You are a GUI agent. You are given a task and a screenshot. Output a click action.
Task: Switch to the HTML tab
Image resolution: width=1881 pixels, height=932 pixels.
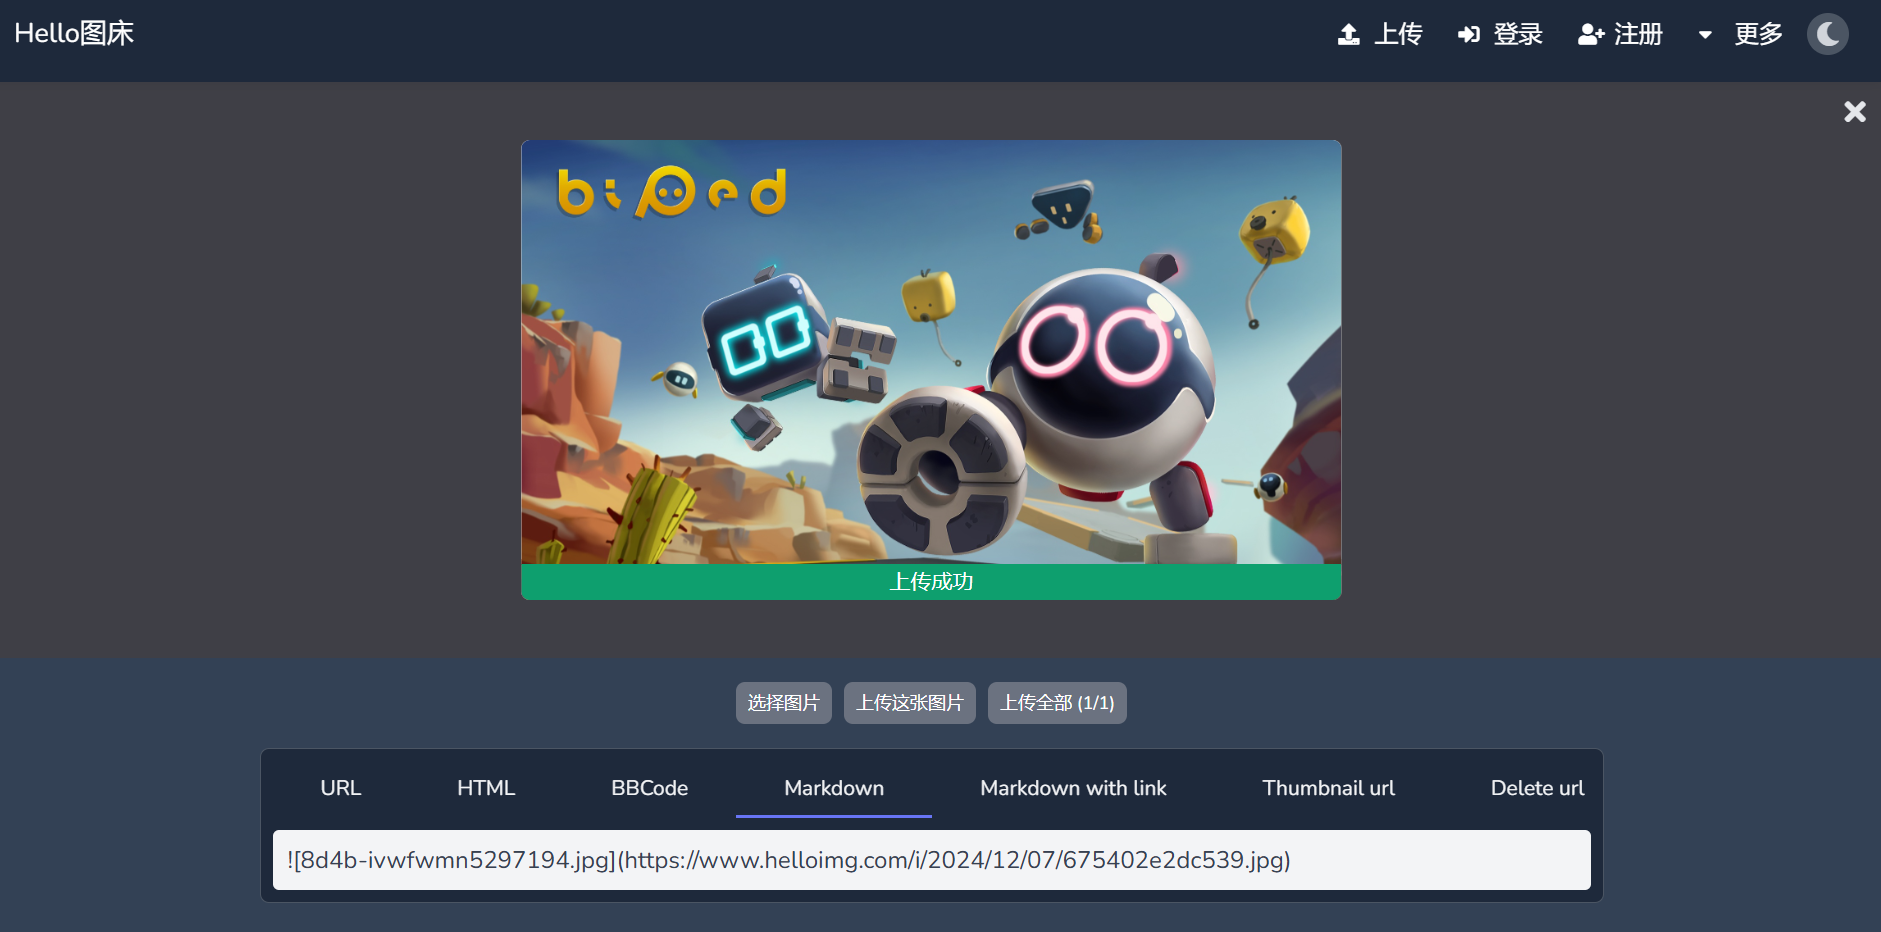[486, 788]
